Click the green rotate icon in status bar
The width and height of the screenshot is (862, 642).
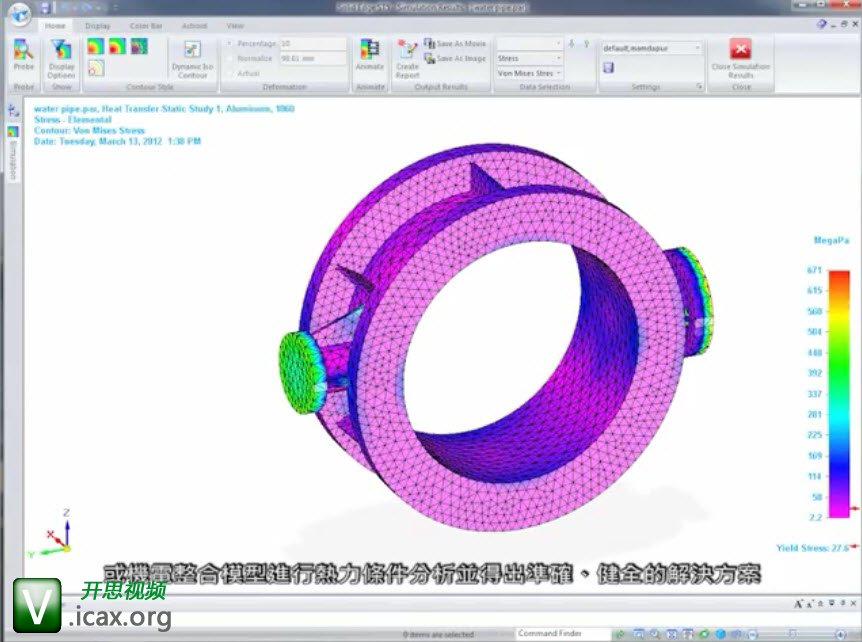tap(704, 634)
